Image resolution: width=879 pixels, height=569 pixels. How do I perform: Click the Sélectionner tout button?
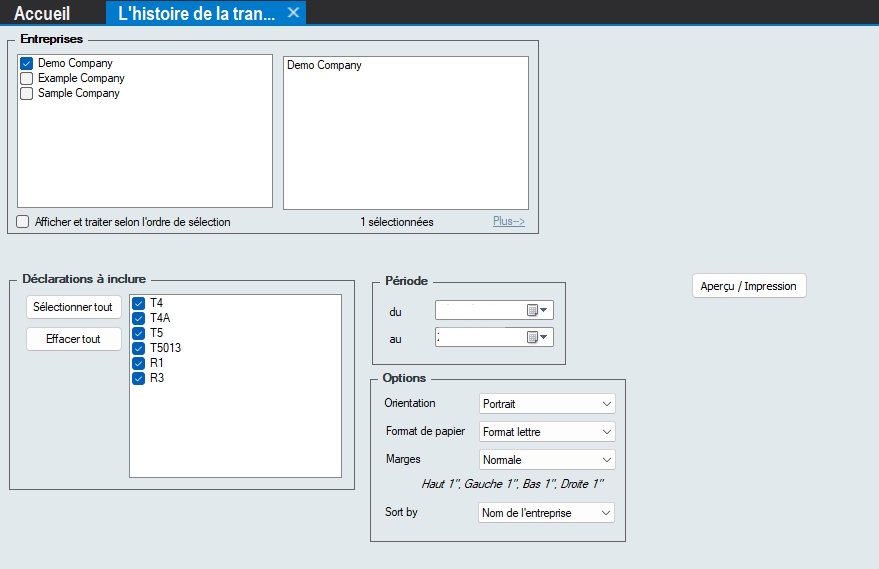pos(72,307)
